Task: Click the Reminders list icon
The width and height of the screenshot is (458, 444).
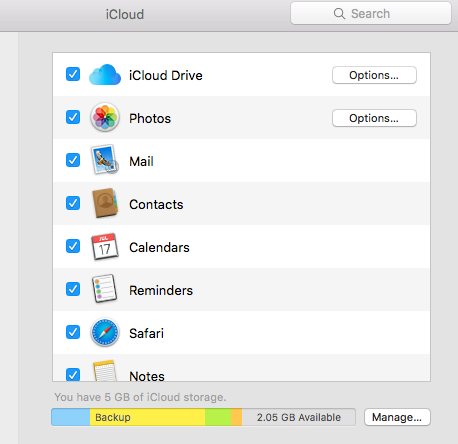Action: (x=105, y=289)
